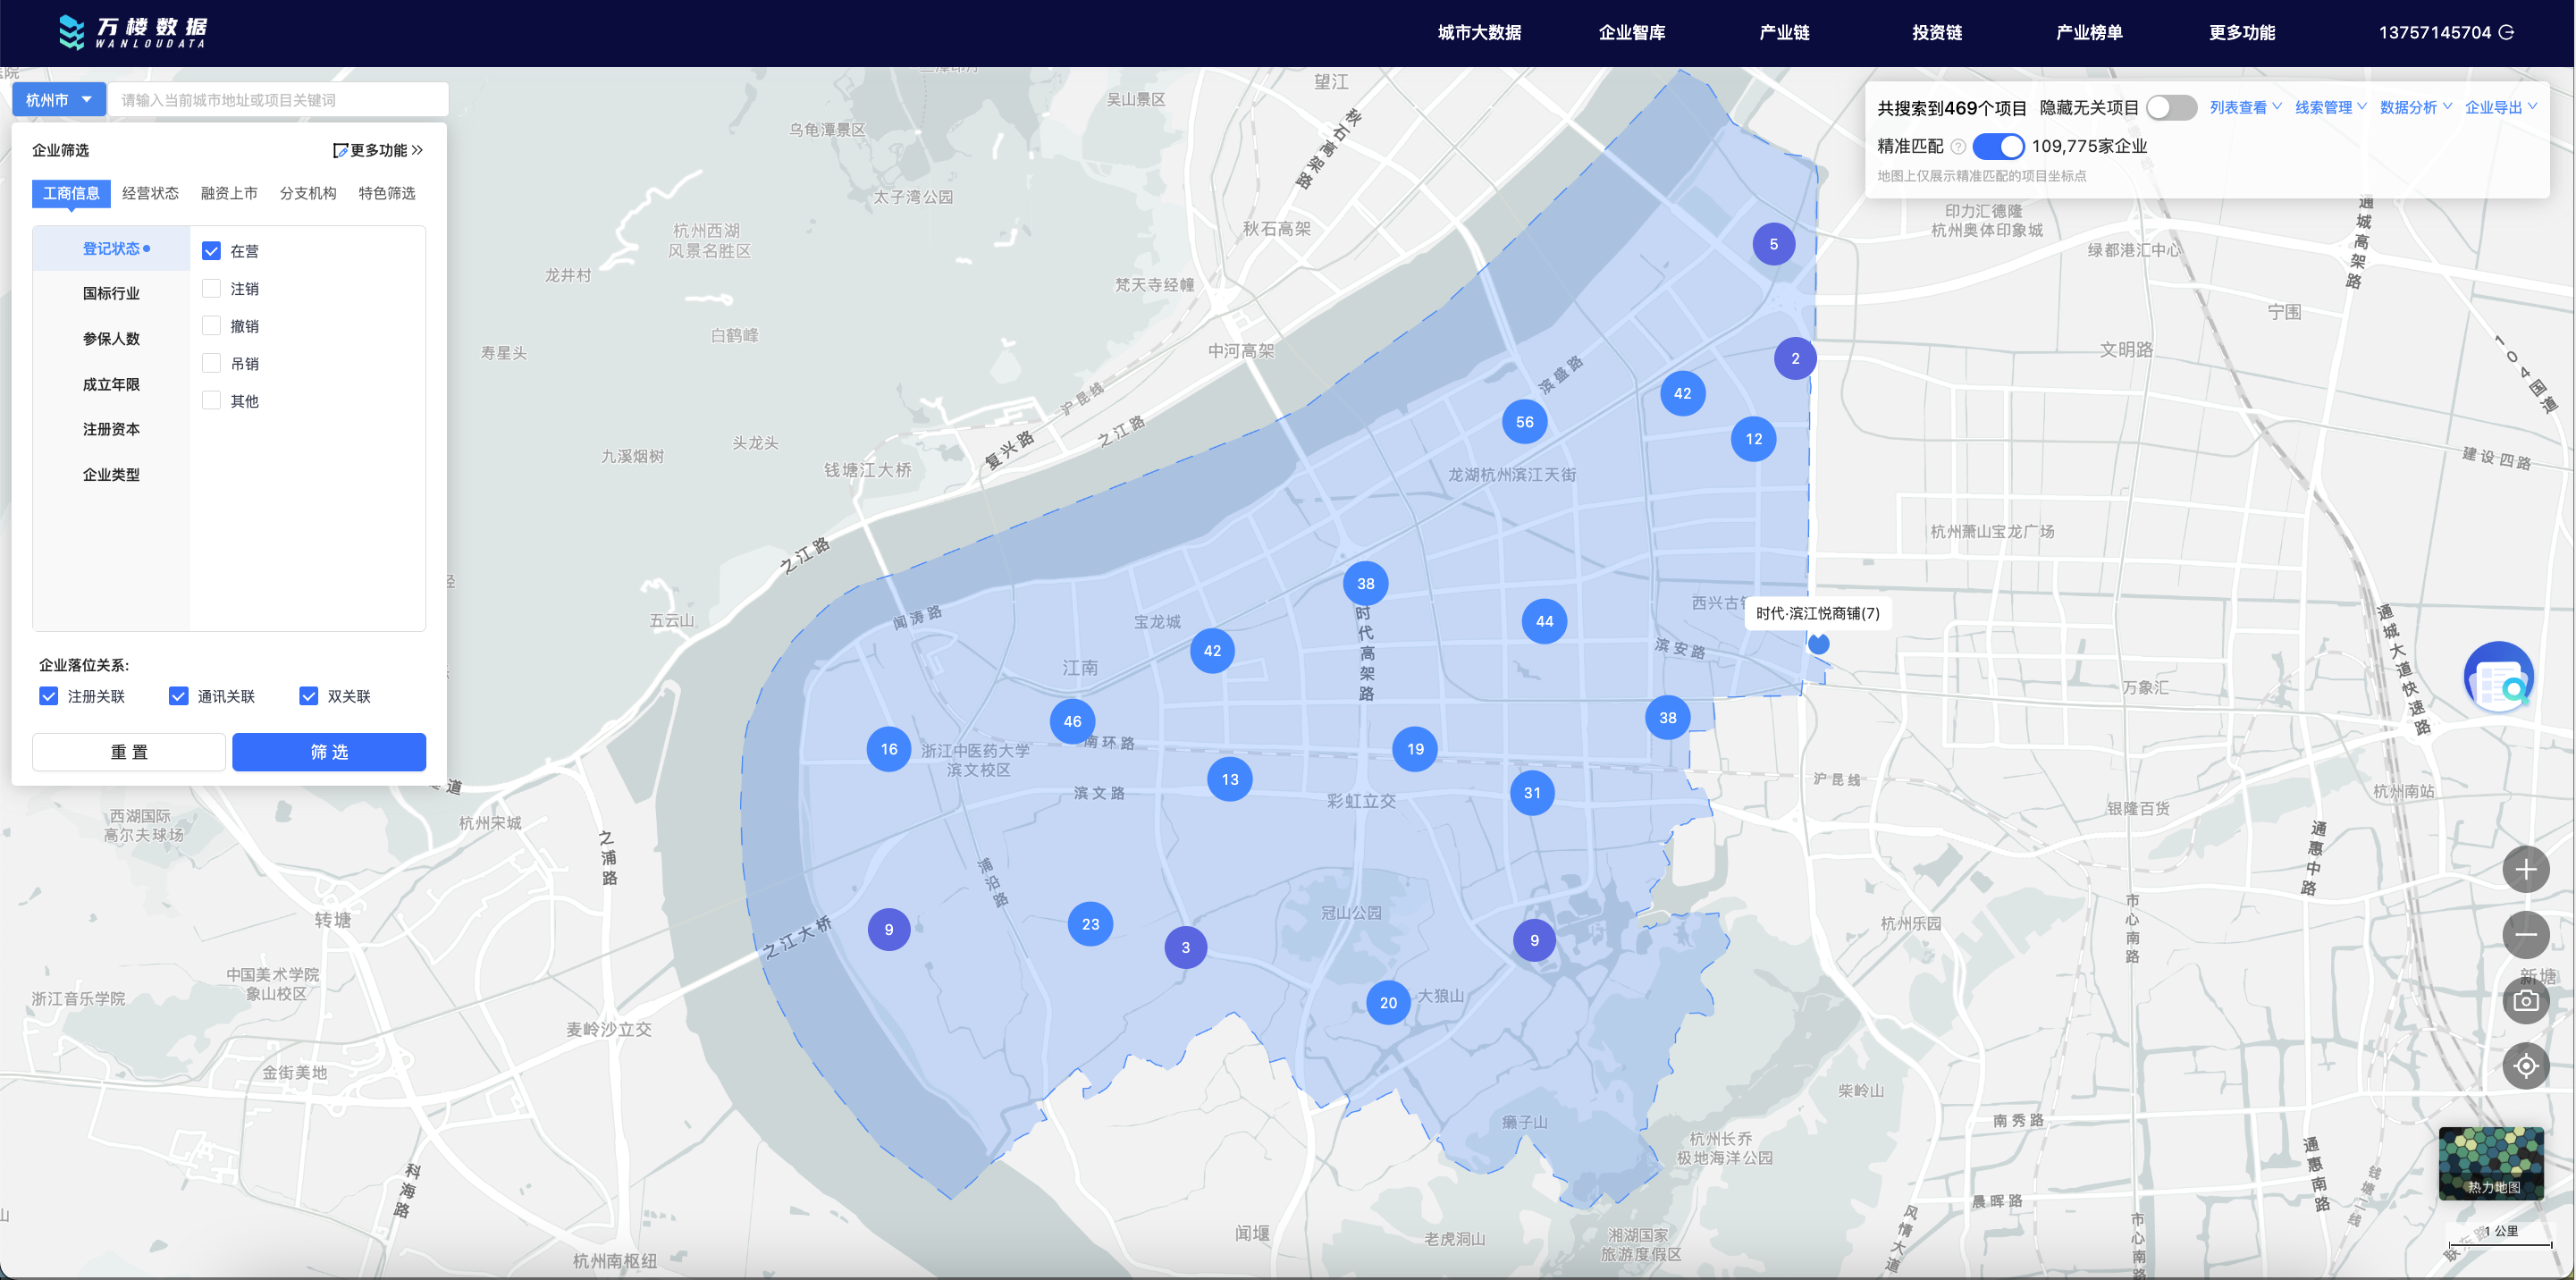This screenshot has height=1280, width=2576.
Task: Uncheck the 通讯关联 checkbox
Action: pos(179,696)
